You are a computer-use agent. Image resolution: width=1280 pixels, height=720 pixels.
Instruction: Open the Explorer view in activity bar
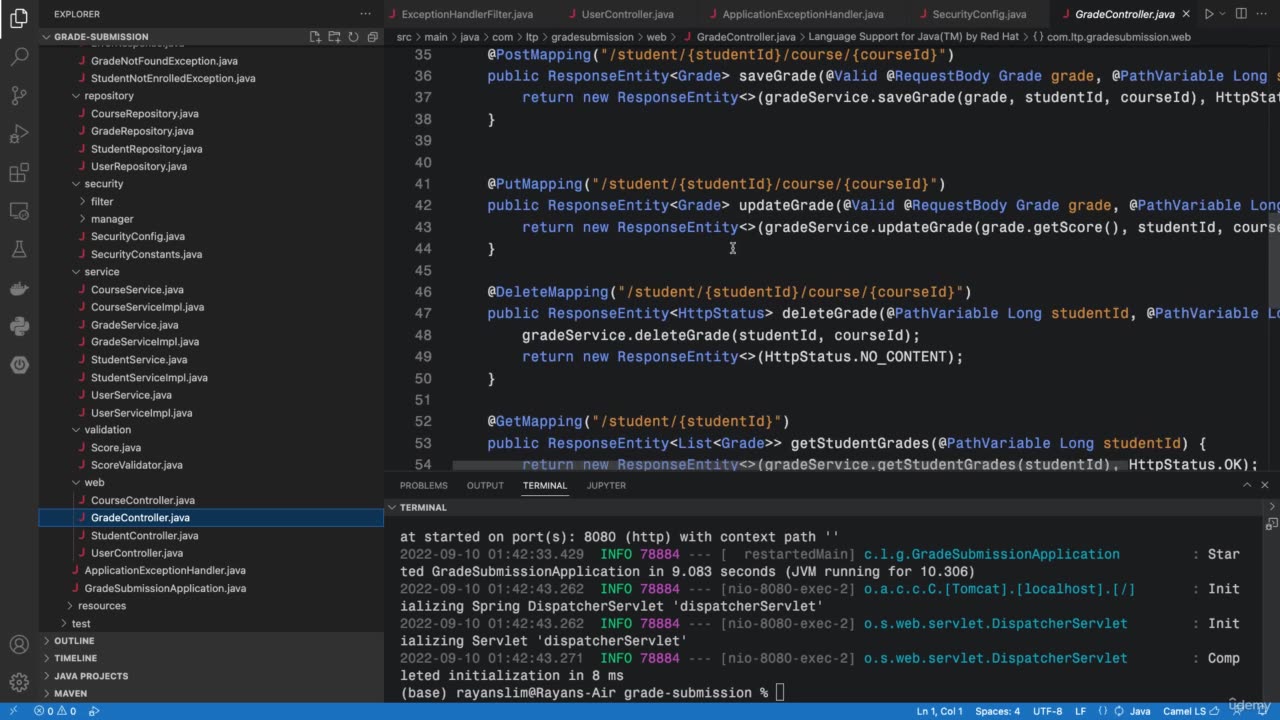click(19, 18)
